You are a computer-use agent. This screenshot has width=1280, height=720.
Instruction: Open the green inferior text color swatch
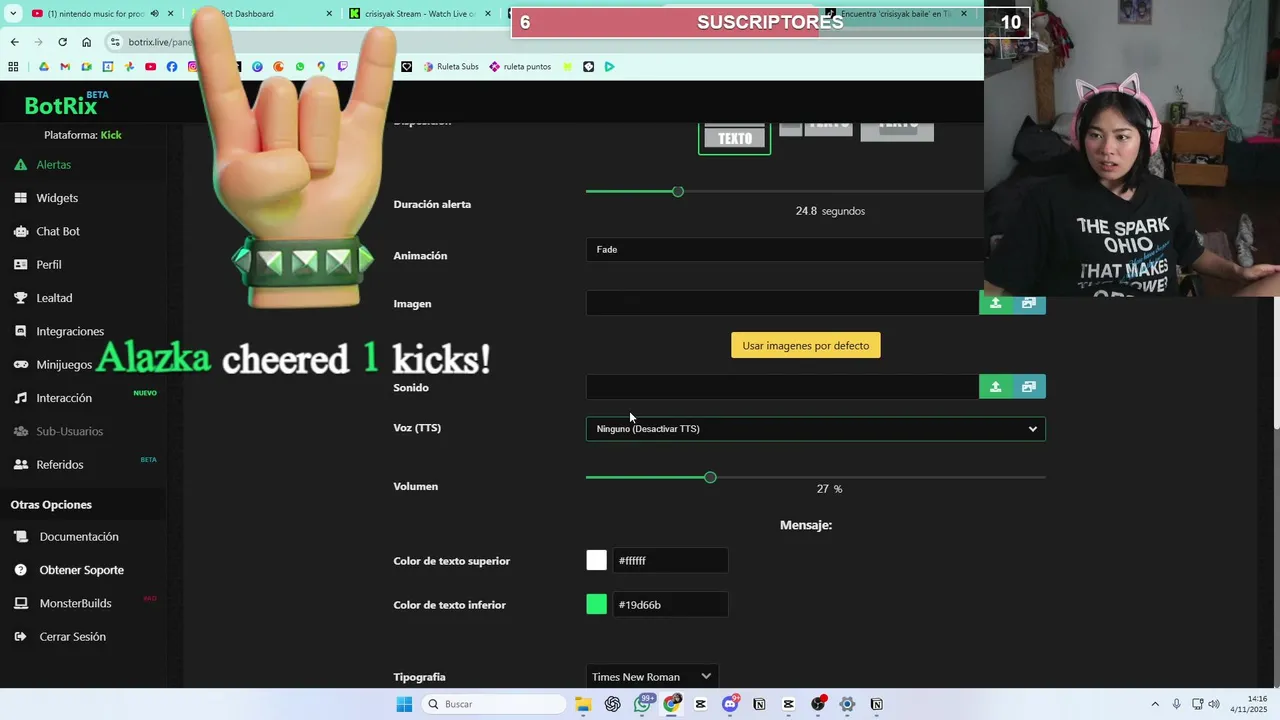(x=597, y=605)
